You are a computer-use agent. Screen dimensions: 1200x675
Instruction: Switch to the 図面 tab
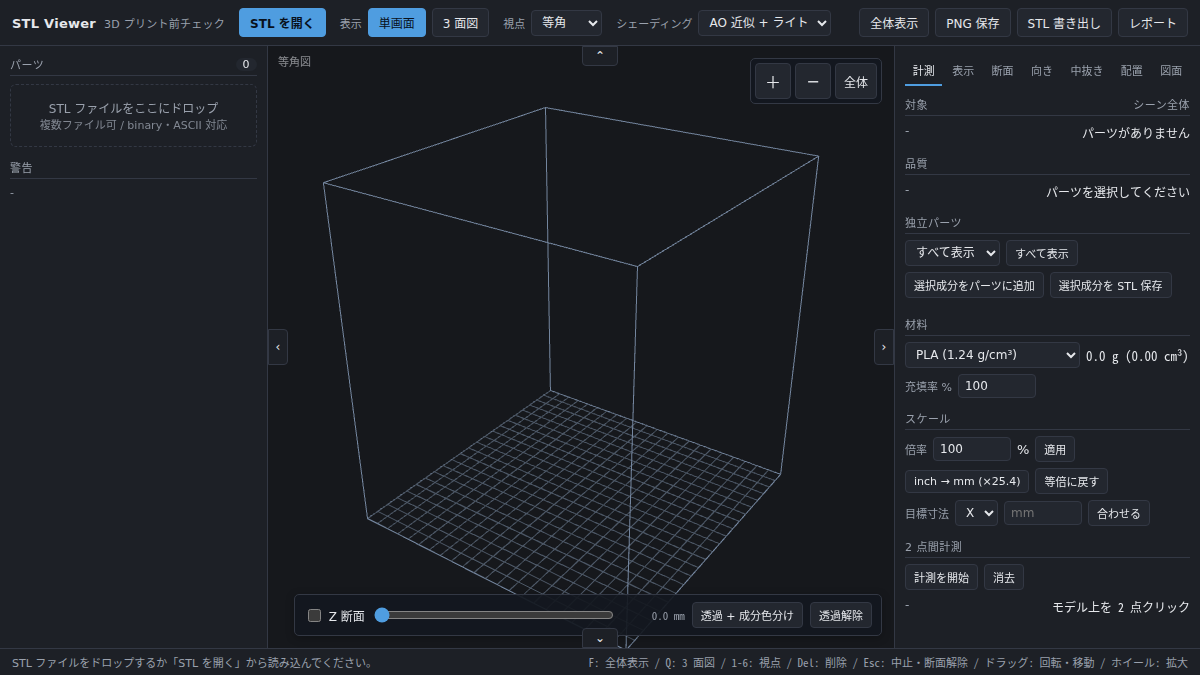(1171, 71)
